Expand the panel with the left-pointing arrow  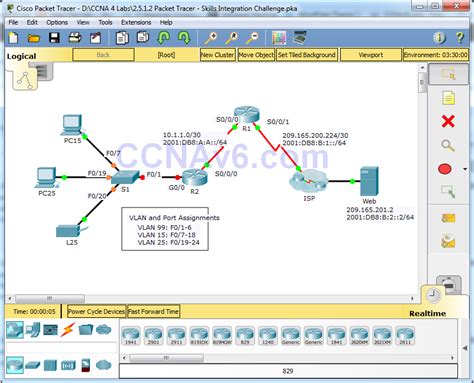coord(465,348)
